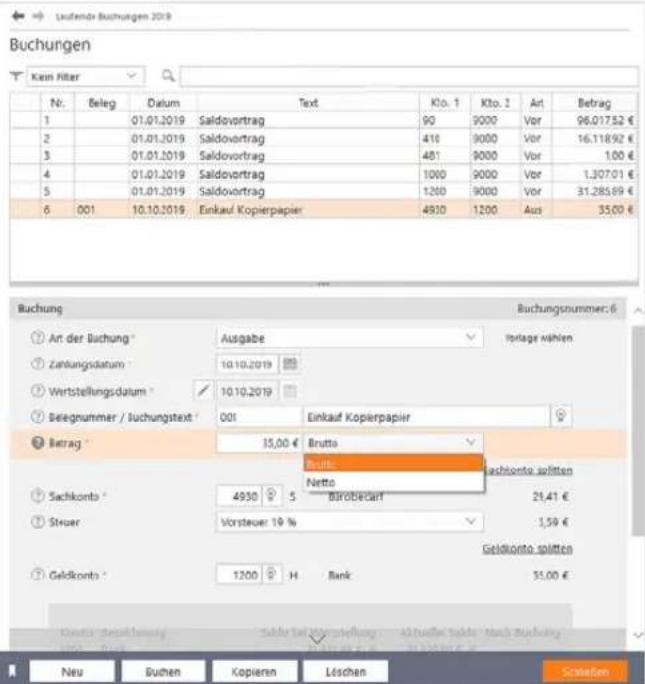Image resolution: width=645 pixels, height=684 pixels.
Task: Select row 5 Saldovortrag 31.285,69 €
Action: coord(324,191)
